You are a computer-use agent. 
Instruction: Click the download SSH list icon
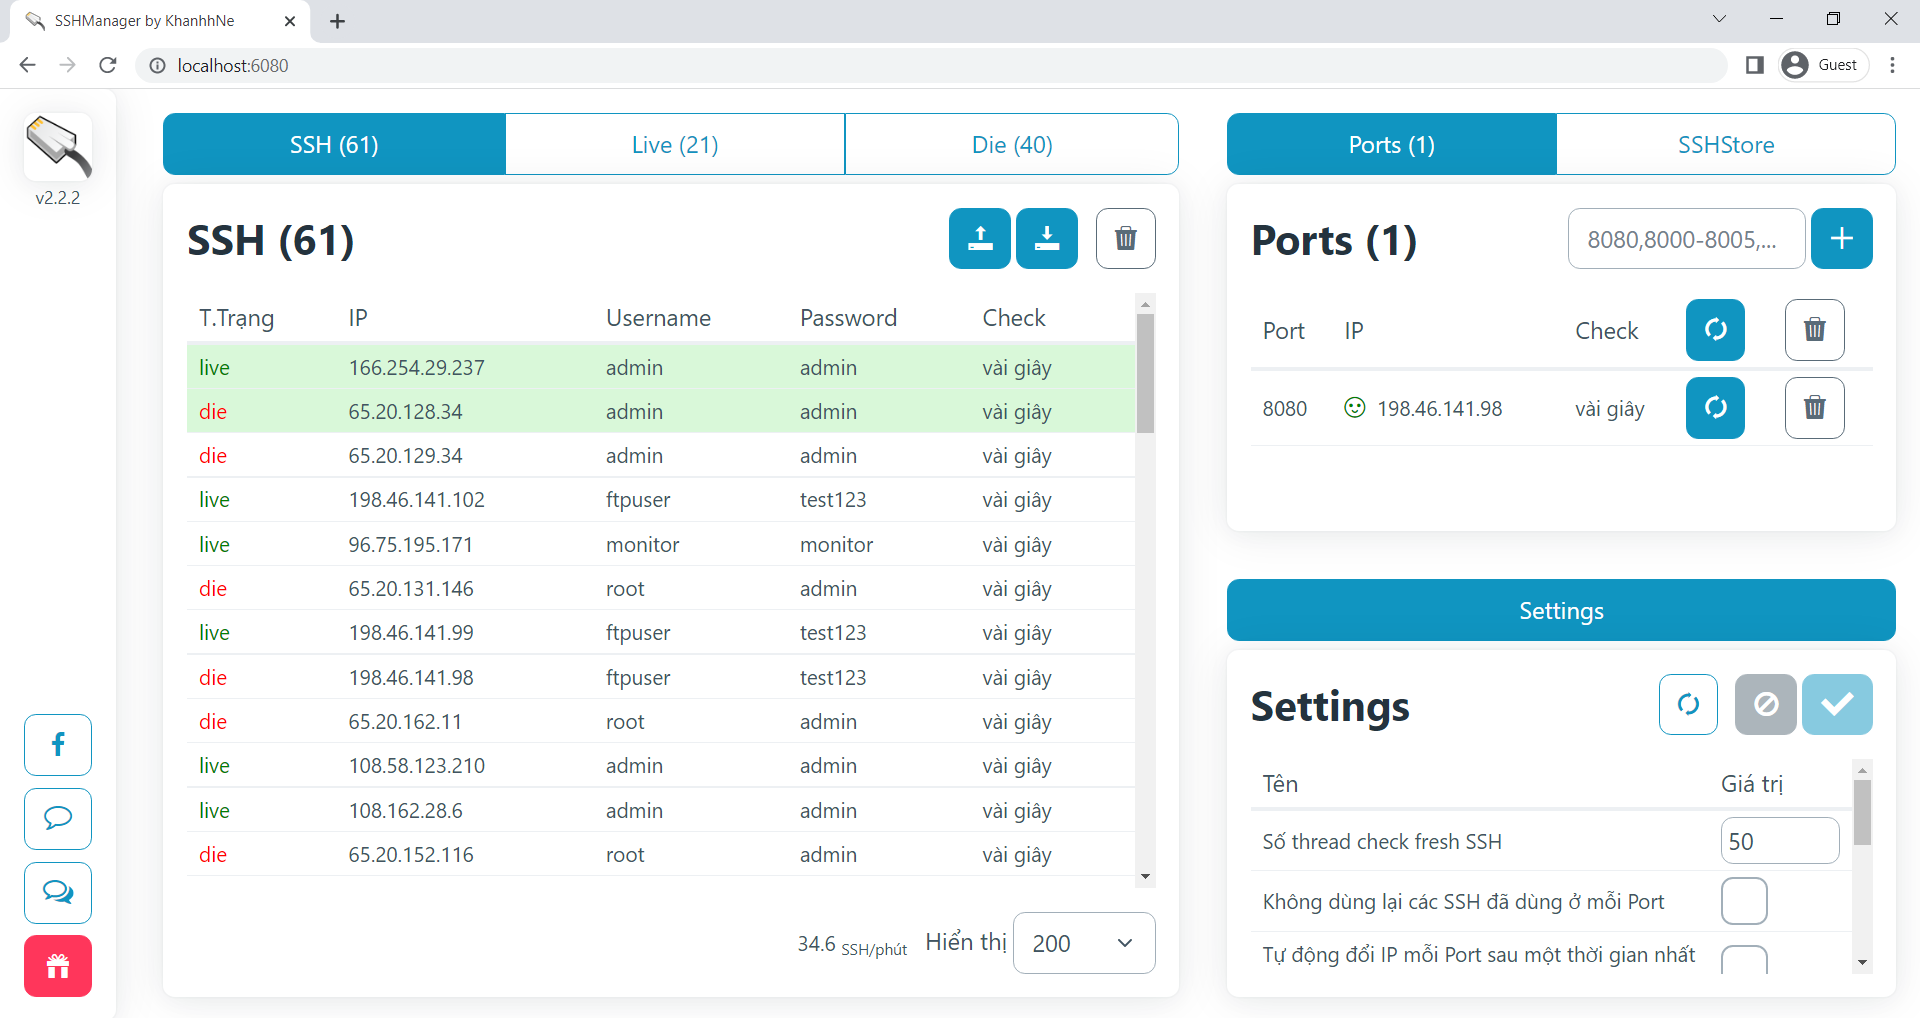1046,238
